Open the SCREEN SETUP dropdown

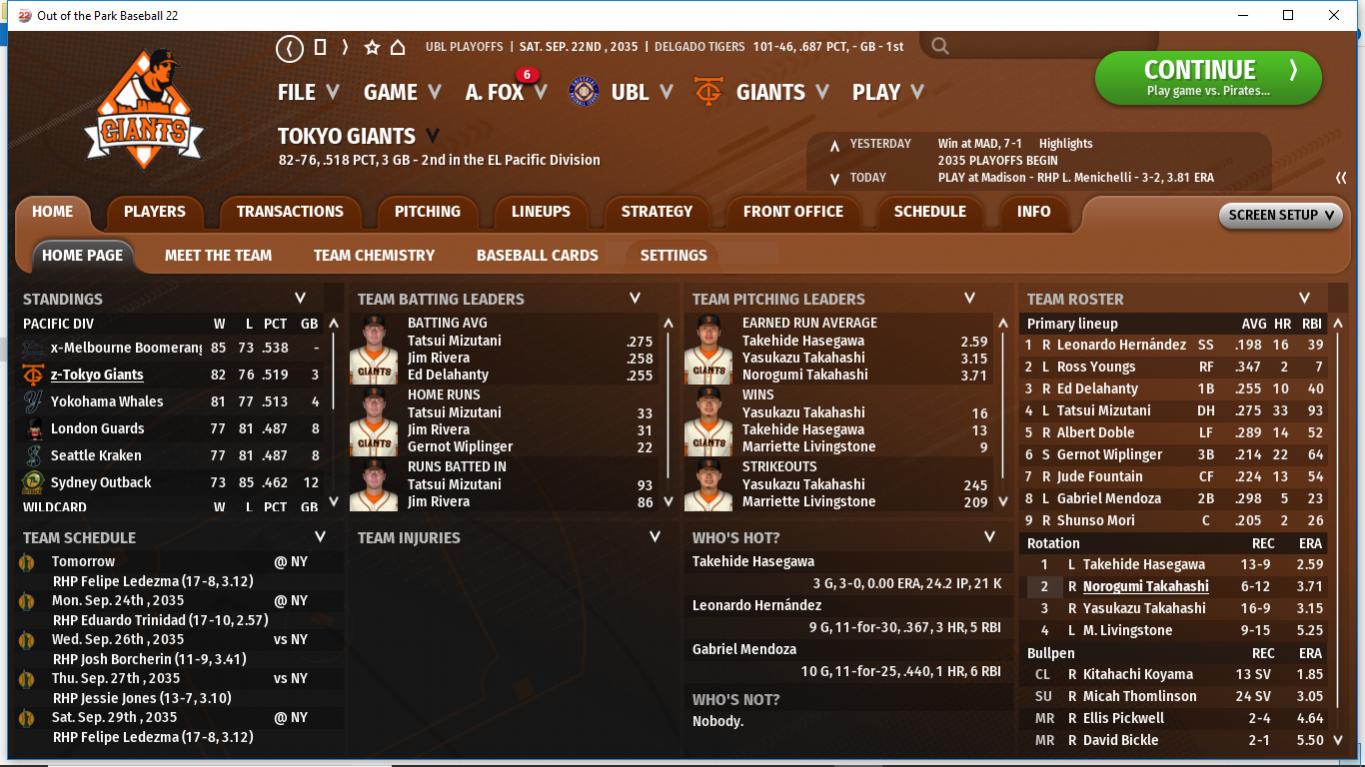tap(1280, 215)
